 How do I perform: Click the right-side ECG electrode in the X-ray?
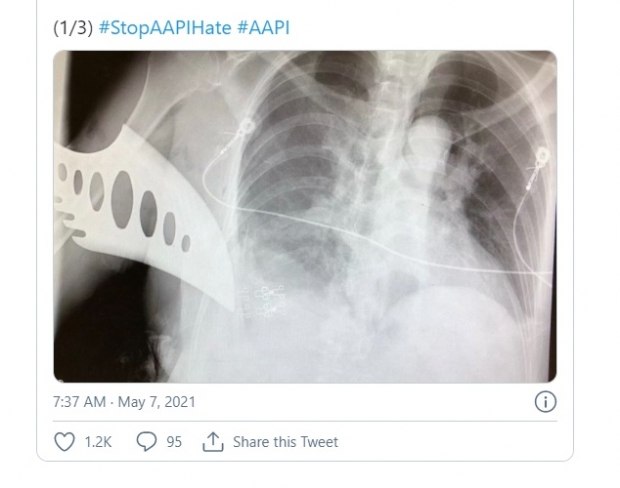pos(541,156)
